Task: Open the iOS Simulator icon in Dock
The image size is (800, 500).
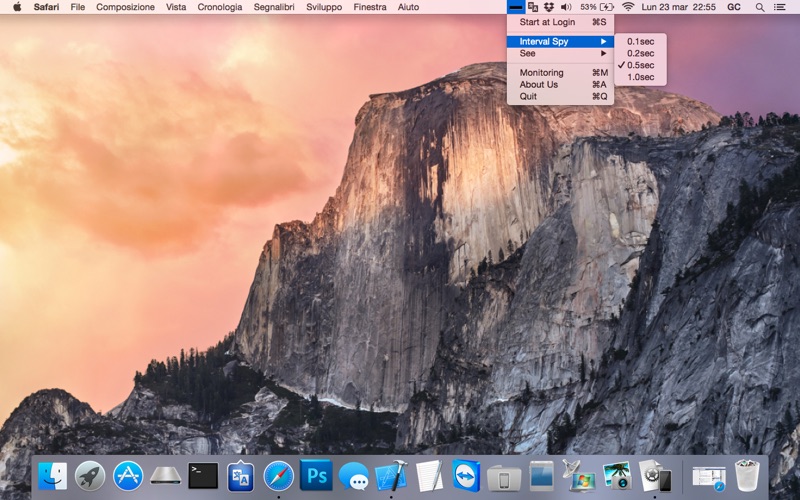Action: tap(542, 476)
